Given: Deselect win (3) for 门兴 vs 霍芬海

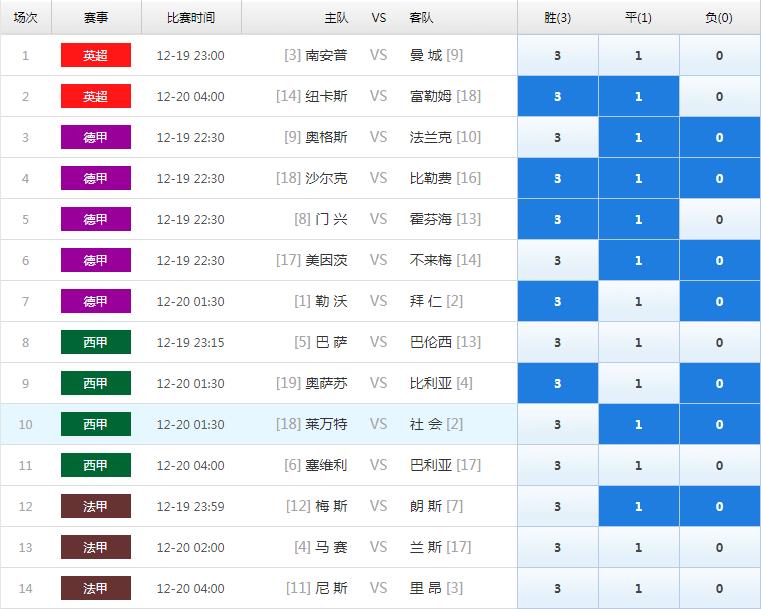Looking at the screenshot, I should point(558,219).
